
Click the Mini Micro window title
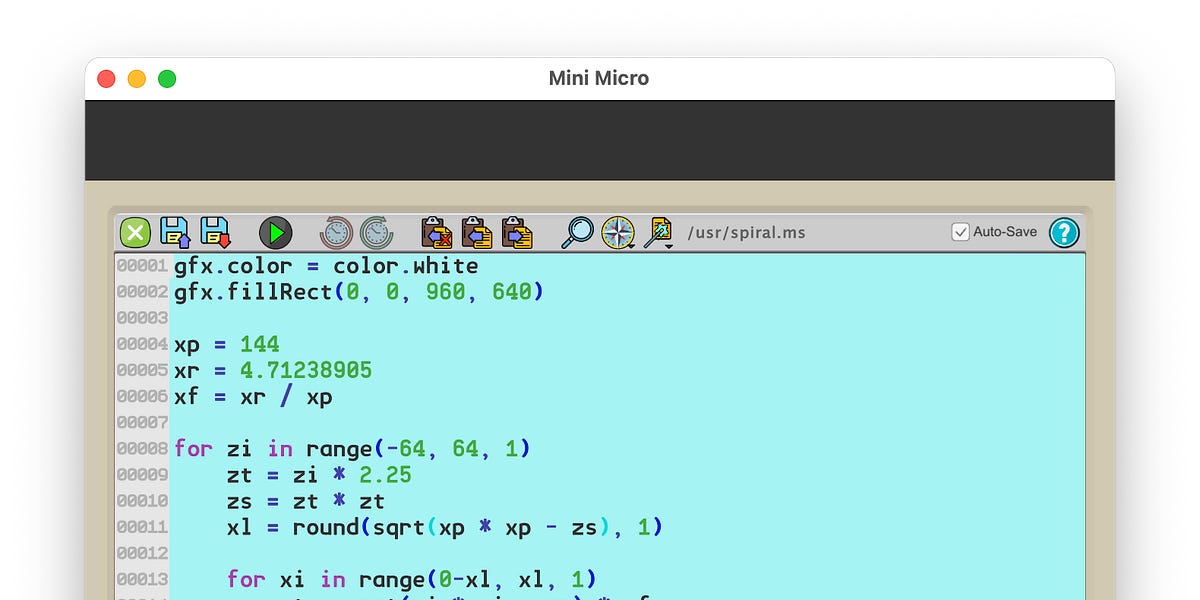click(x=599, y=78)
